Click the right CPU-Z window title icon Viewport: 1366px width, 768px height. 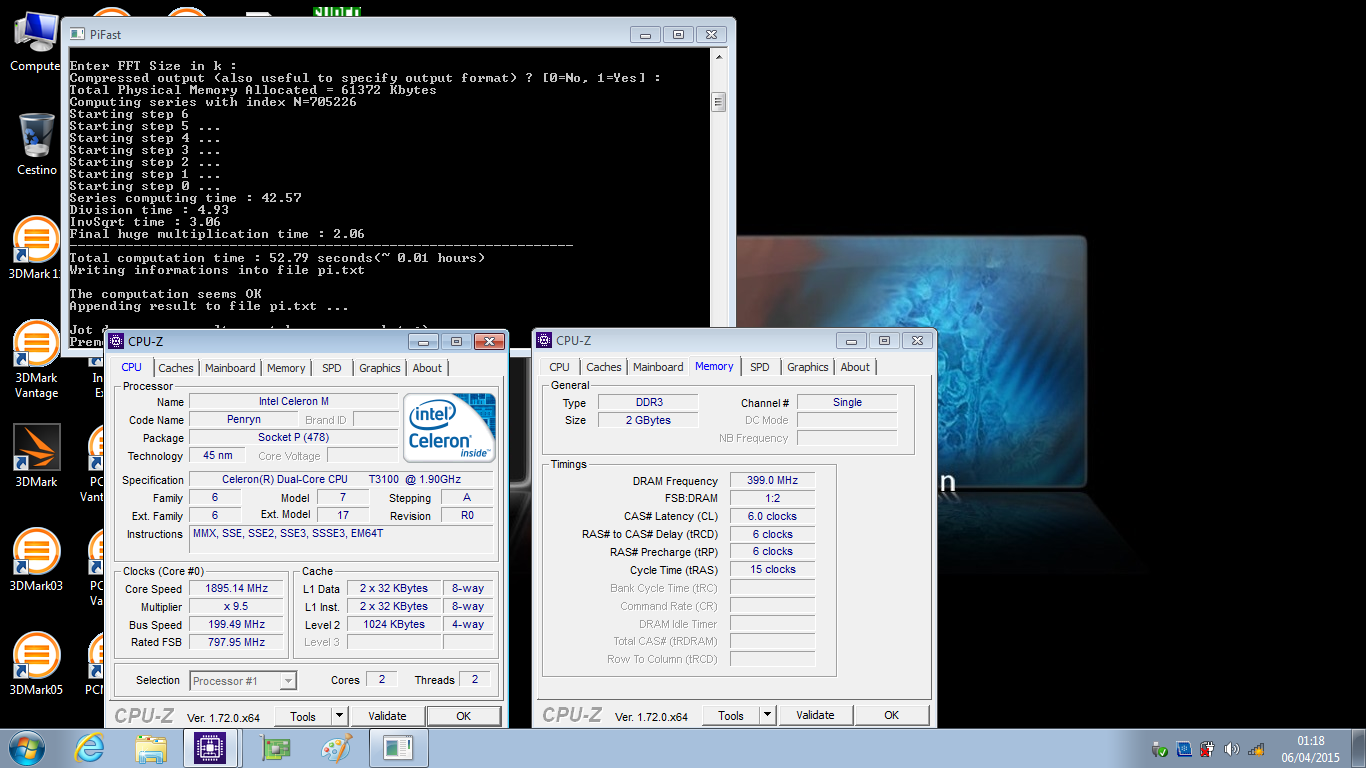coord(544,341)
